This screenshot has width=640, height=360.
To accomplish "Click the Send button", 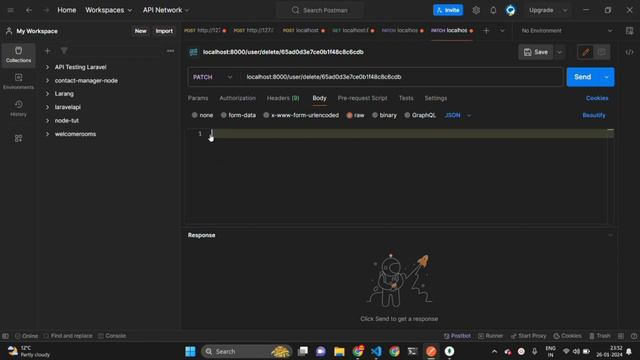I will click(x=582, y=77).
